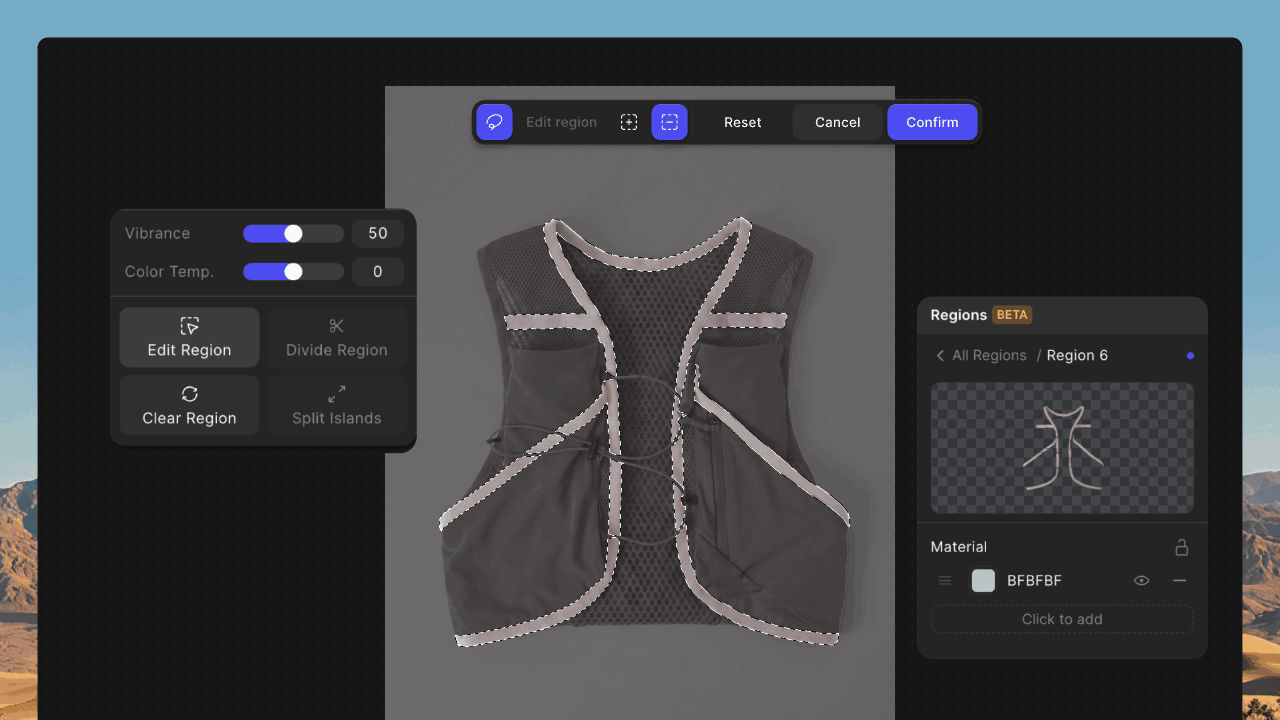Toggle visibility of BFBFBF material

click(x=1141, y=581)
